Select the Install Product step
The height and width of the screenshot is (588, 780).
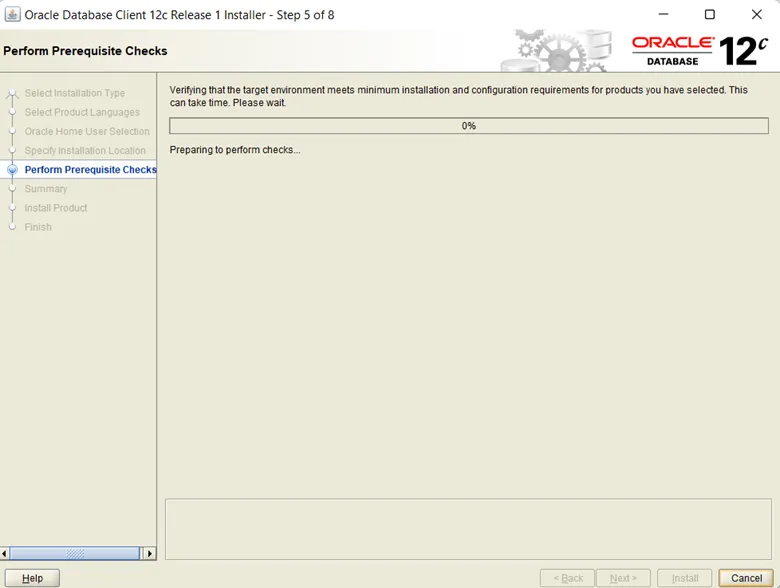(56, 208)
